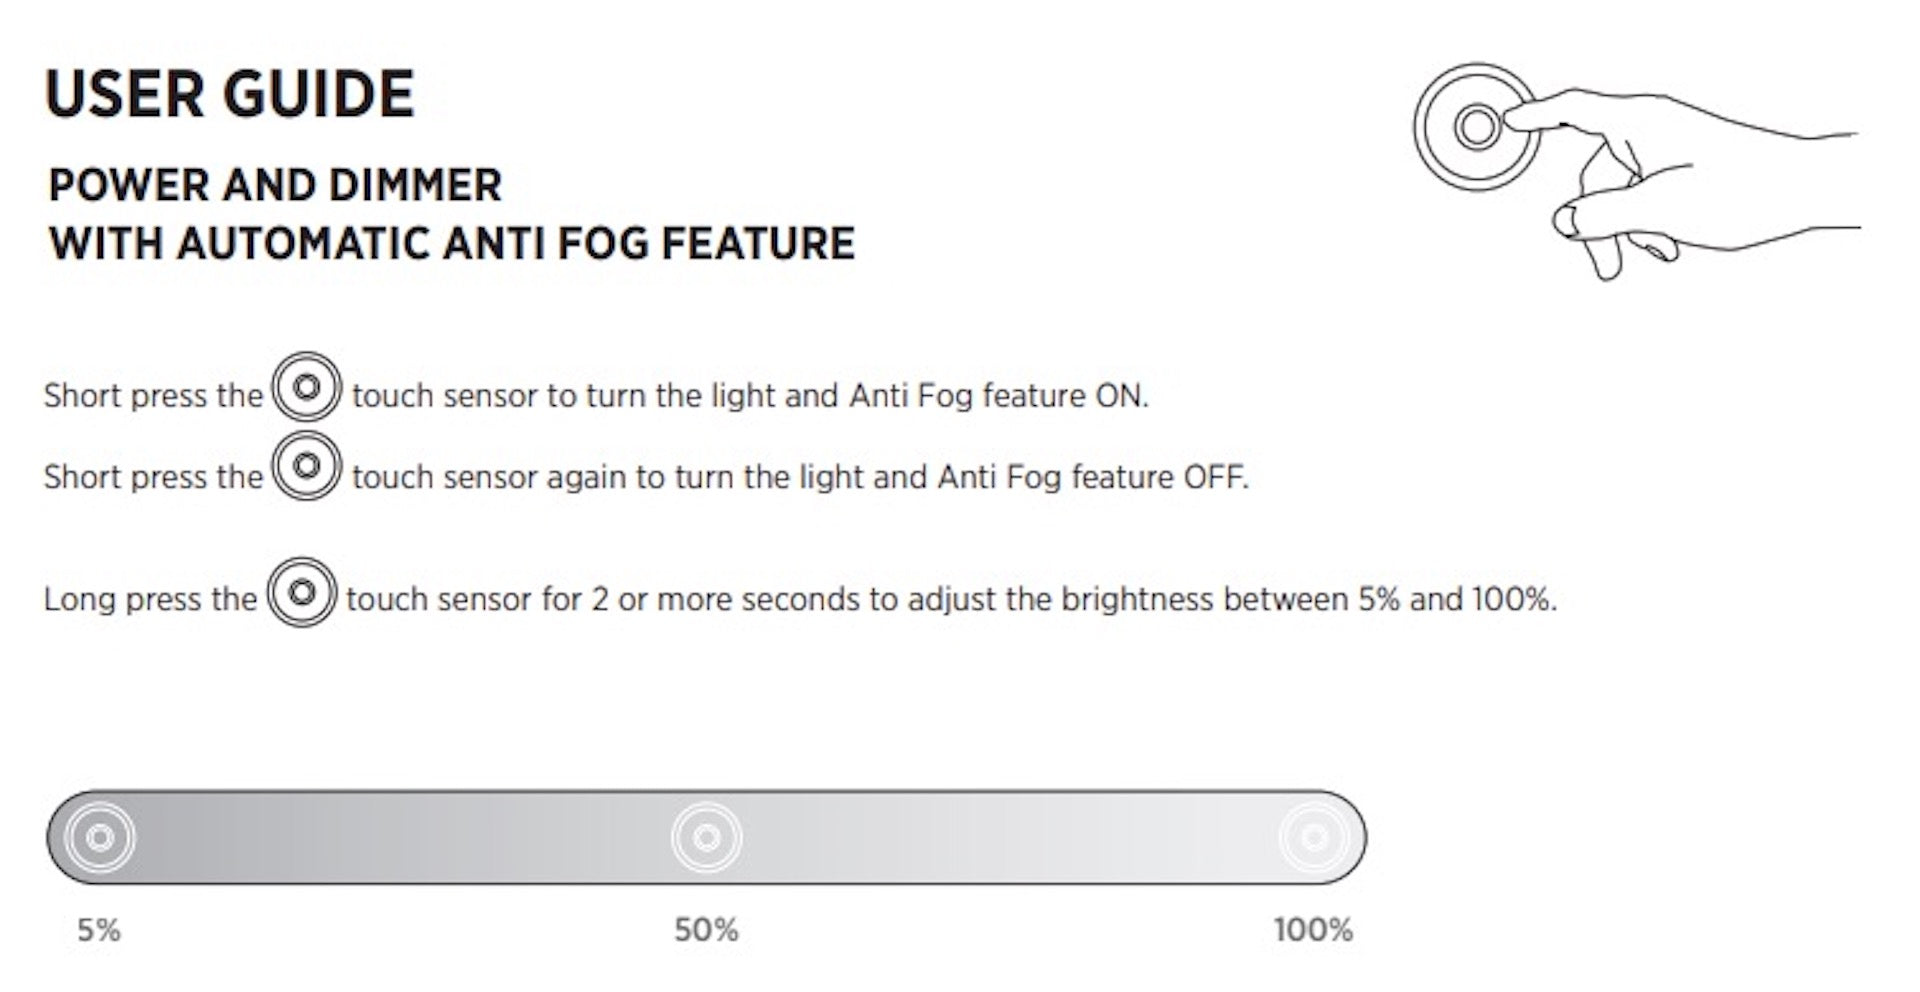The image size is (1920, 992).
Task: Click the brightness bar between 5% and 50% markers
Action: [x=400, y=837]
